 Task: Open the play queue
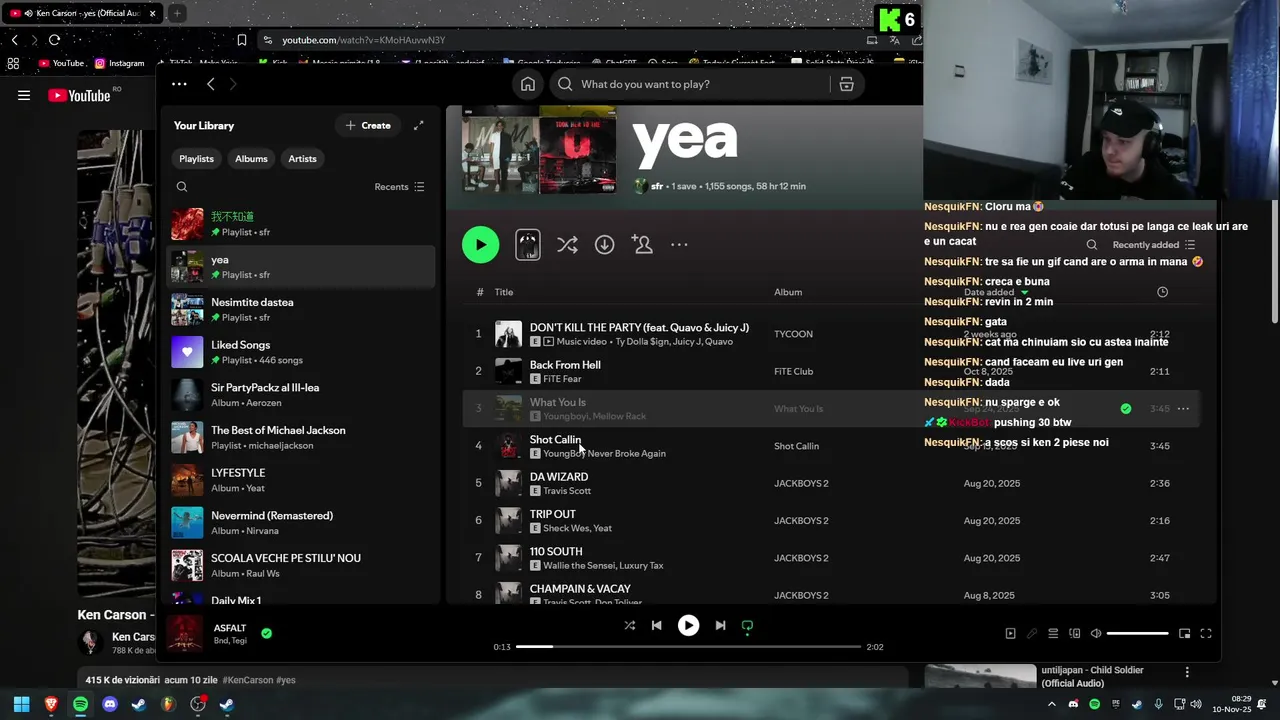[1053, 633]
